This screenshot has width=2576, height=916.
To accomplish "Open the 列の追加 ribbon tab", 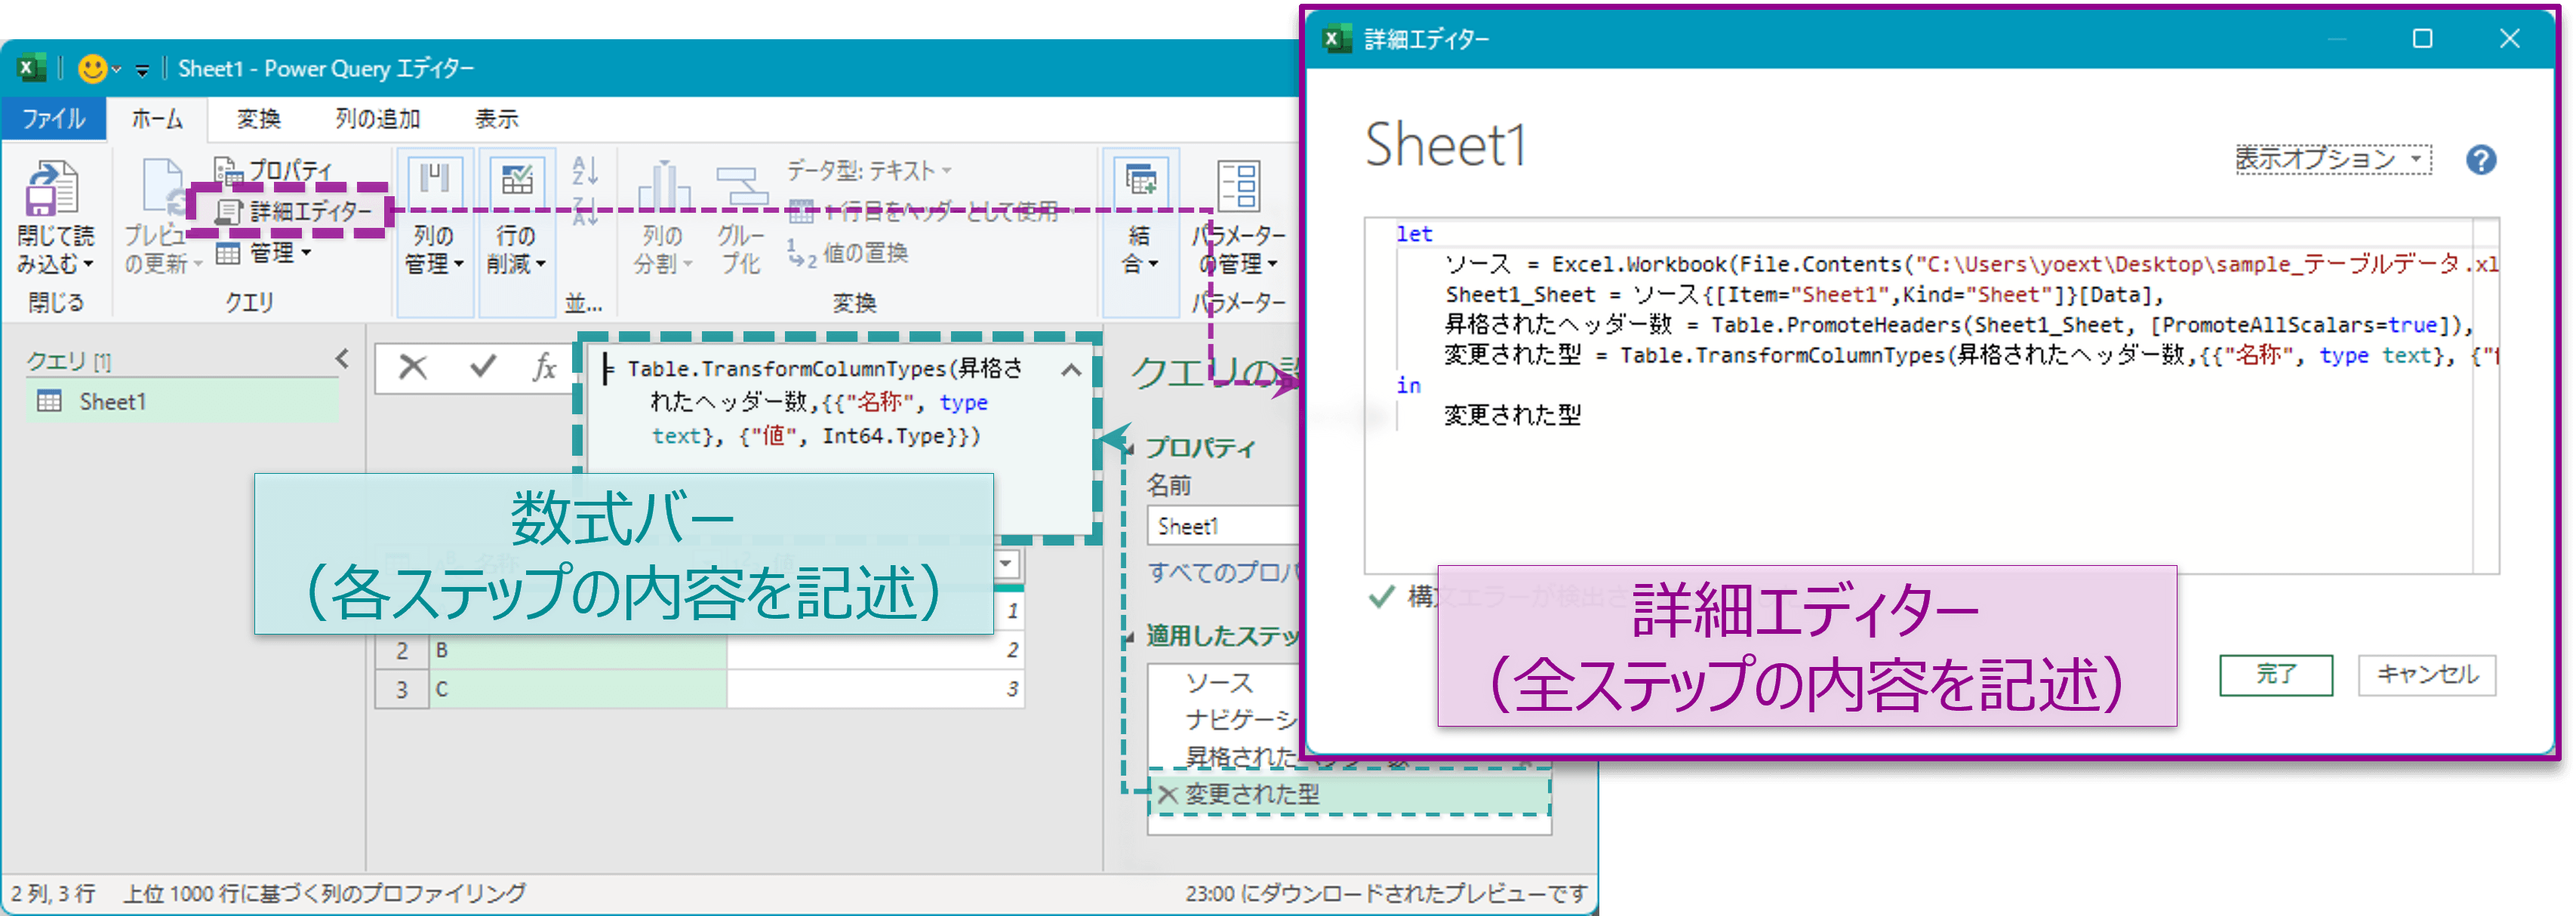I will pyautogui.click(x=377, y=119).
